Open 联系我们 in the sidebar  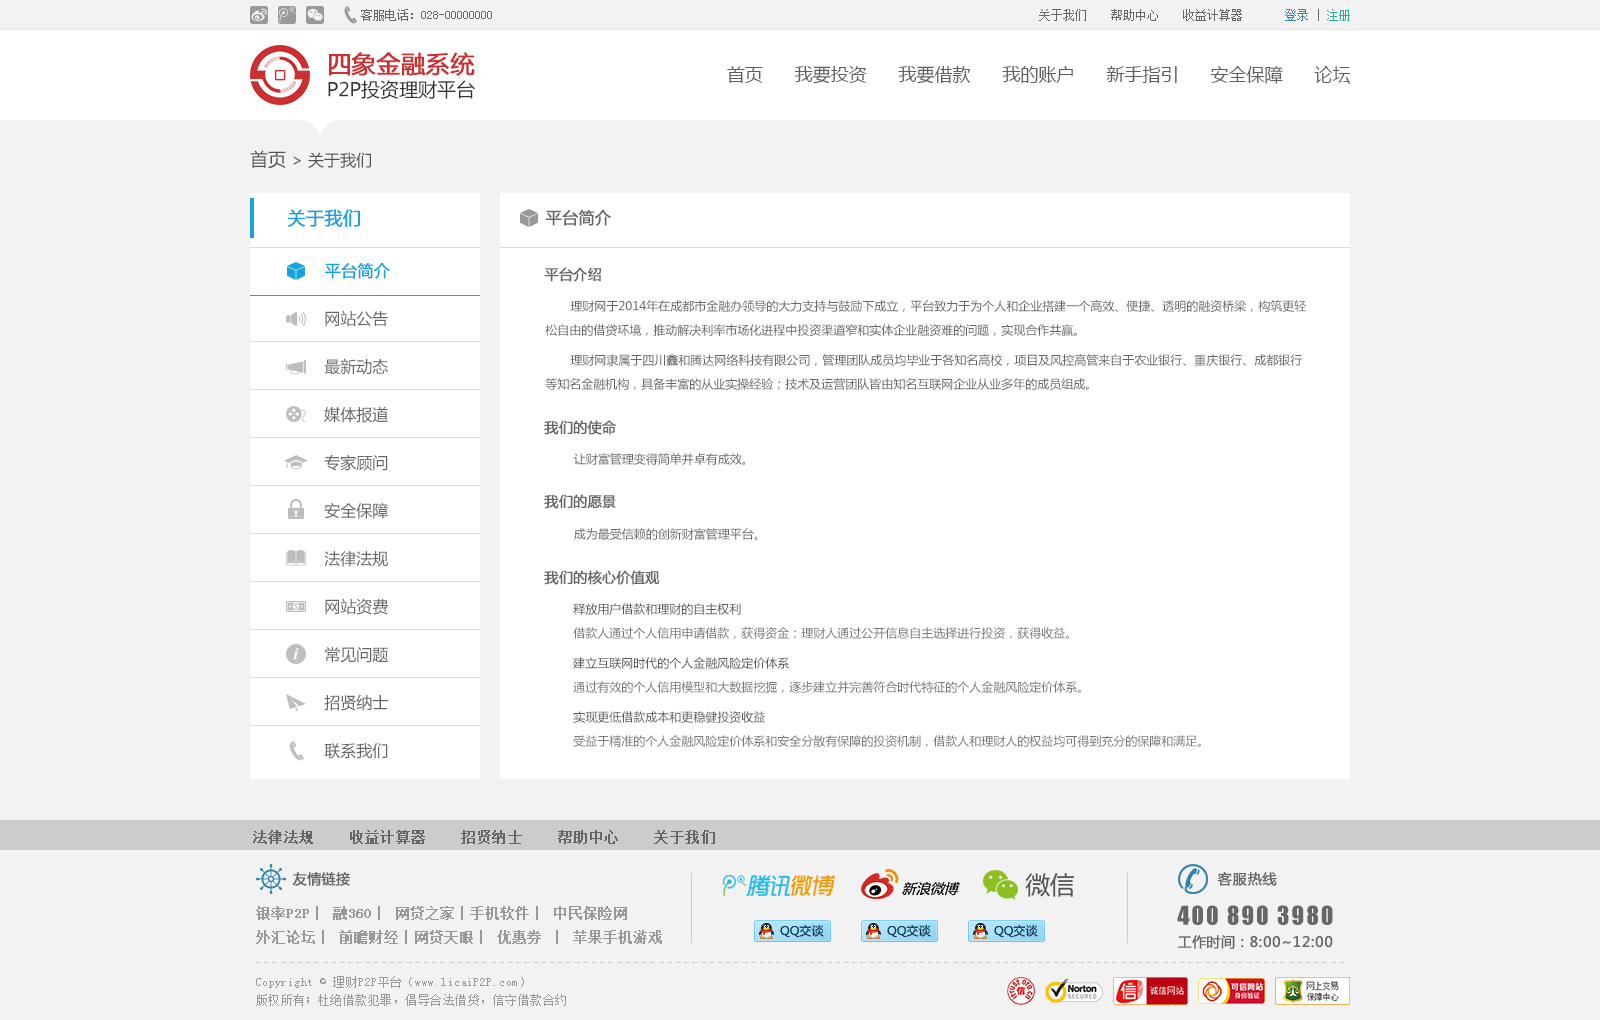[356, 751]
